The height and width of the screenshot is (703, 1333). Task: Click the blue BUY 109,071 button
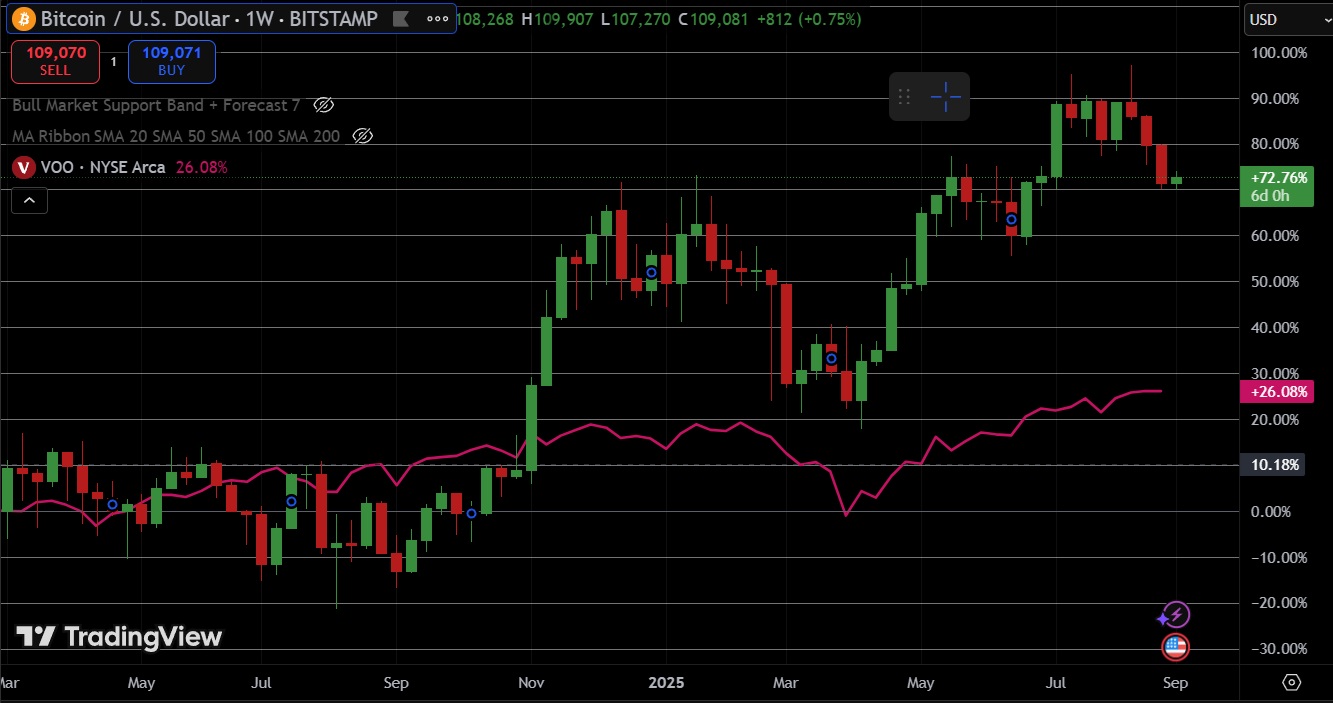(171, 62)
